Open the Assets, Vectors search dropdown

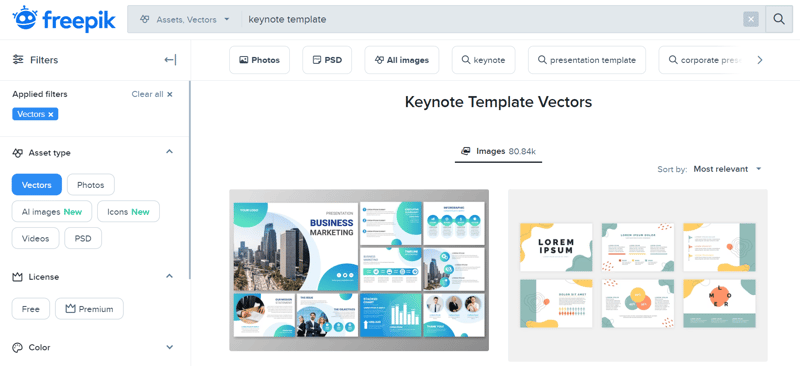point(185,19)
